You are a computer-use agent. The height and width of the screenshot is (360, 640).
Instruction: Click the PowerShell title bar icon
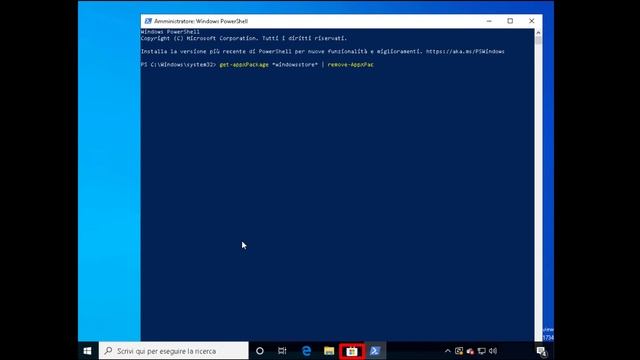coord(148,21)
